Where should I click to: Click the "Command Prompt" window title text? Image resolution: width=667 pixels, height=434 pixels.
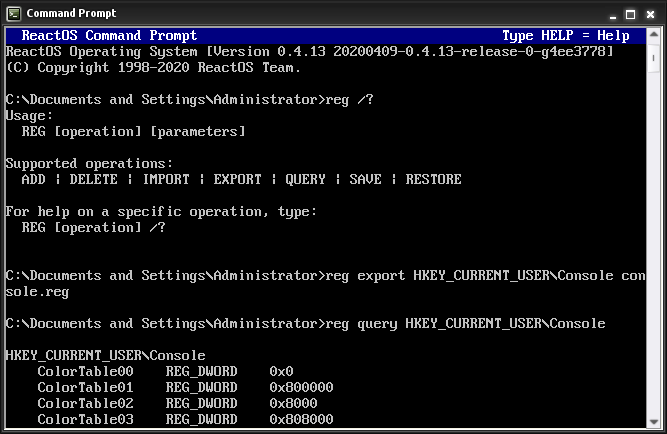coord(70,13)
